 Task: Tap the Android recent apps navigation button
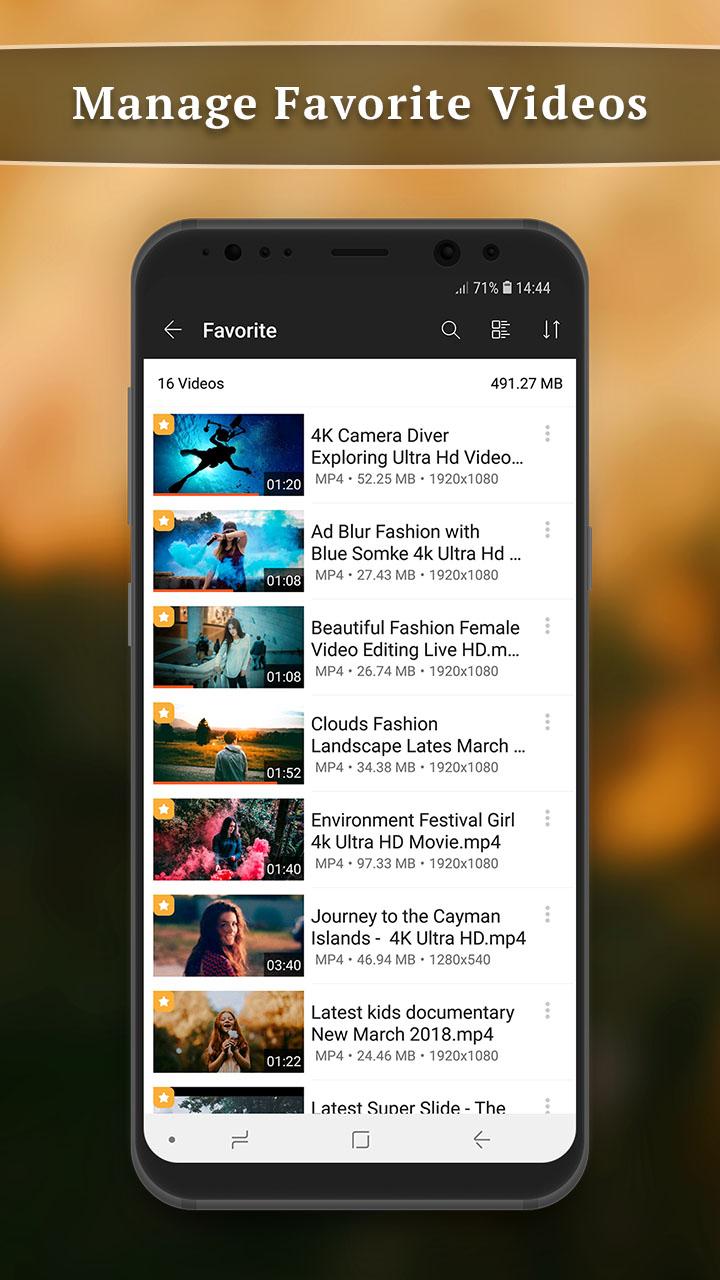tap(240, 1140)
